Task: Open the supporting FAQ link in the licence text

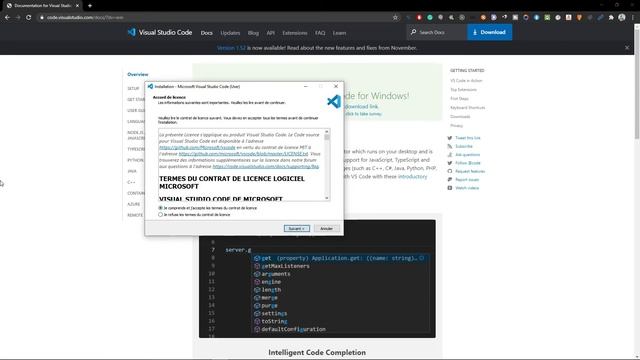Action: pyautogui.click(x=266, y=167)
